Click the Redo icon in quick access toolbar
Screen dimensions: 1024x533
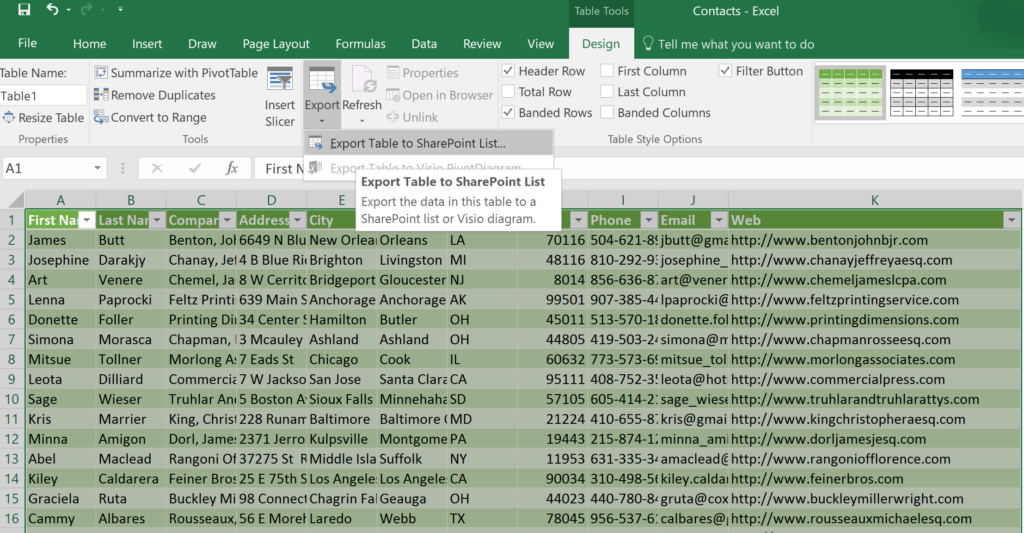pyautogui.click(x=86, y=9)
